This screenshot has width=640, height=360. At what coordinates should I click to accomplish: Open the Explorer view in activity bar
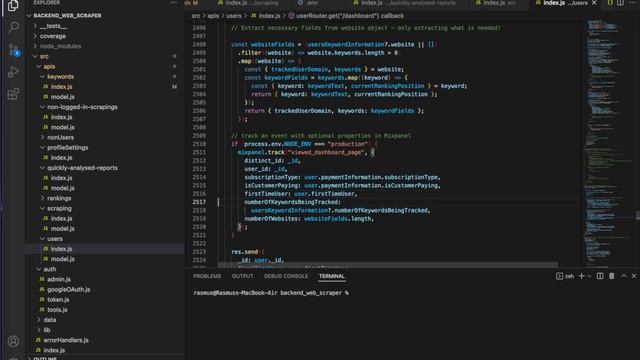pos(13,6)
